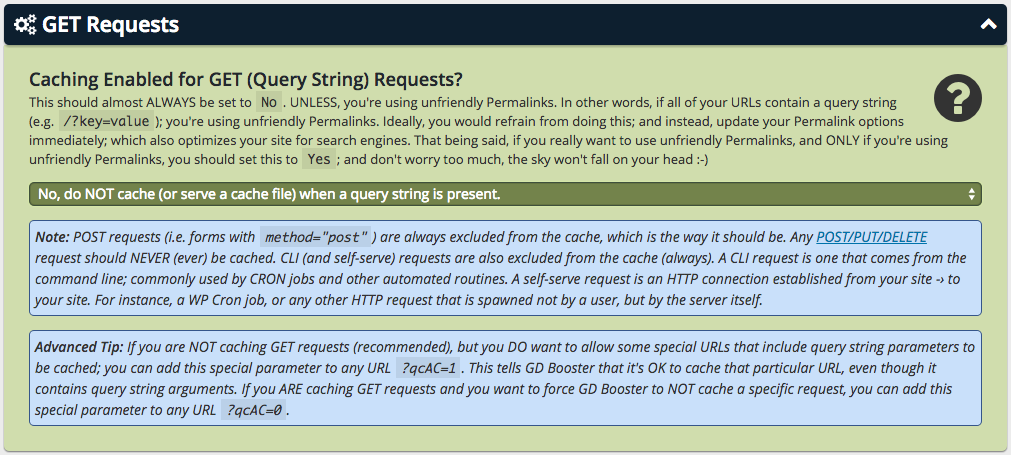Click the '?qcAC=0' parameter snippet
1011x455 pixels.
(253, 411)
